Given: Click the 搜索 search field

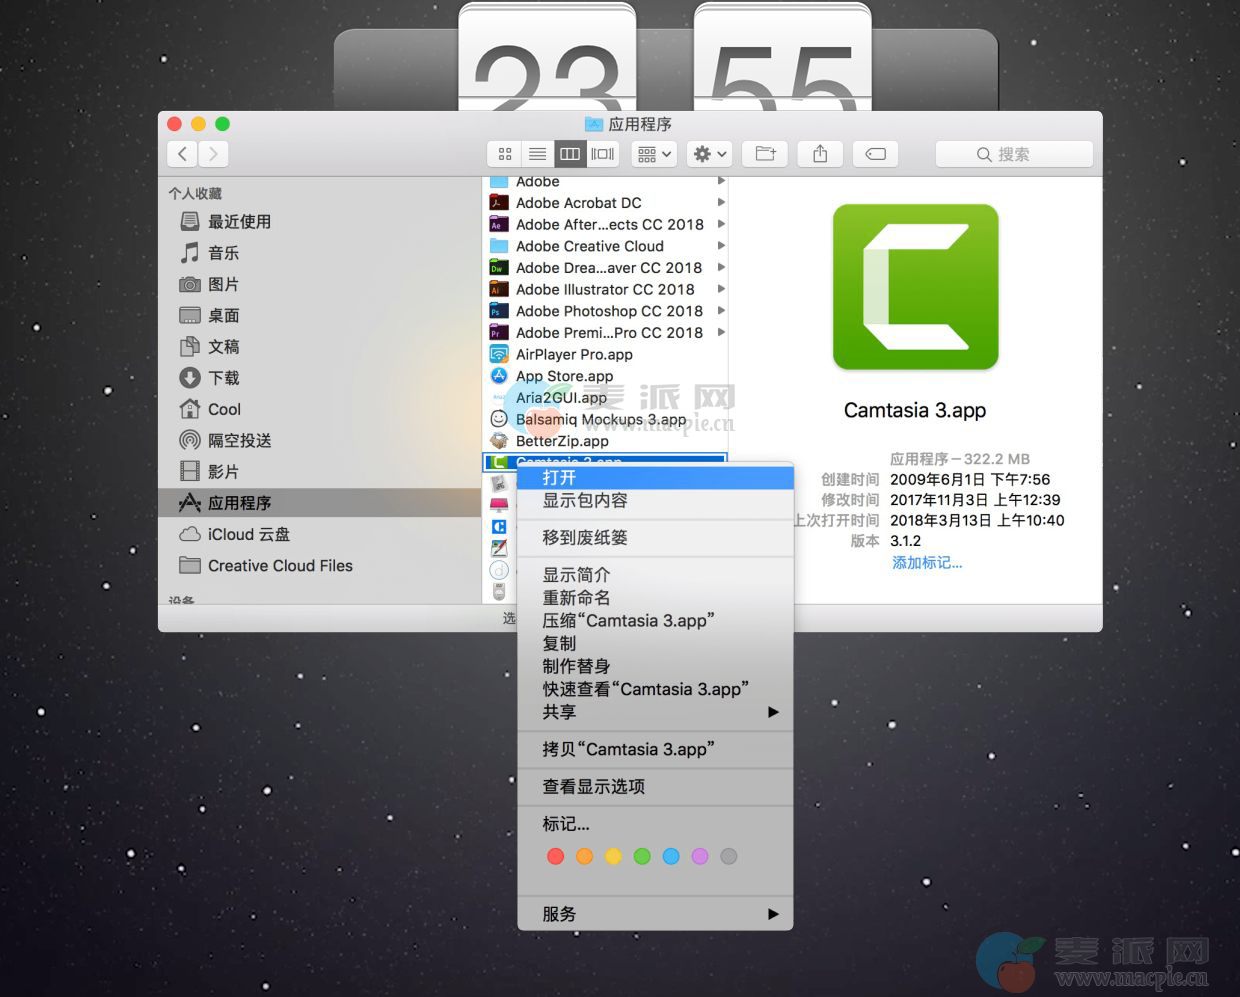Looking at the screenshot, I should 1014,154.
